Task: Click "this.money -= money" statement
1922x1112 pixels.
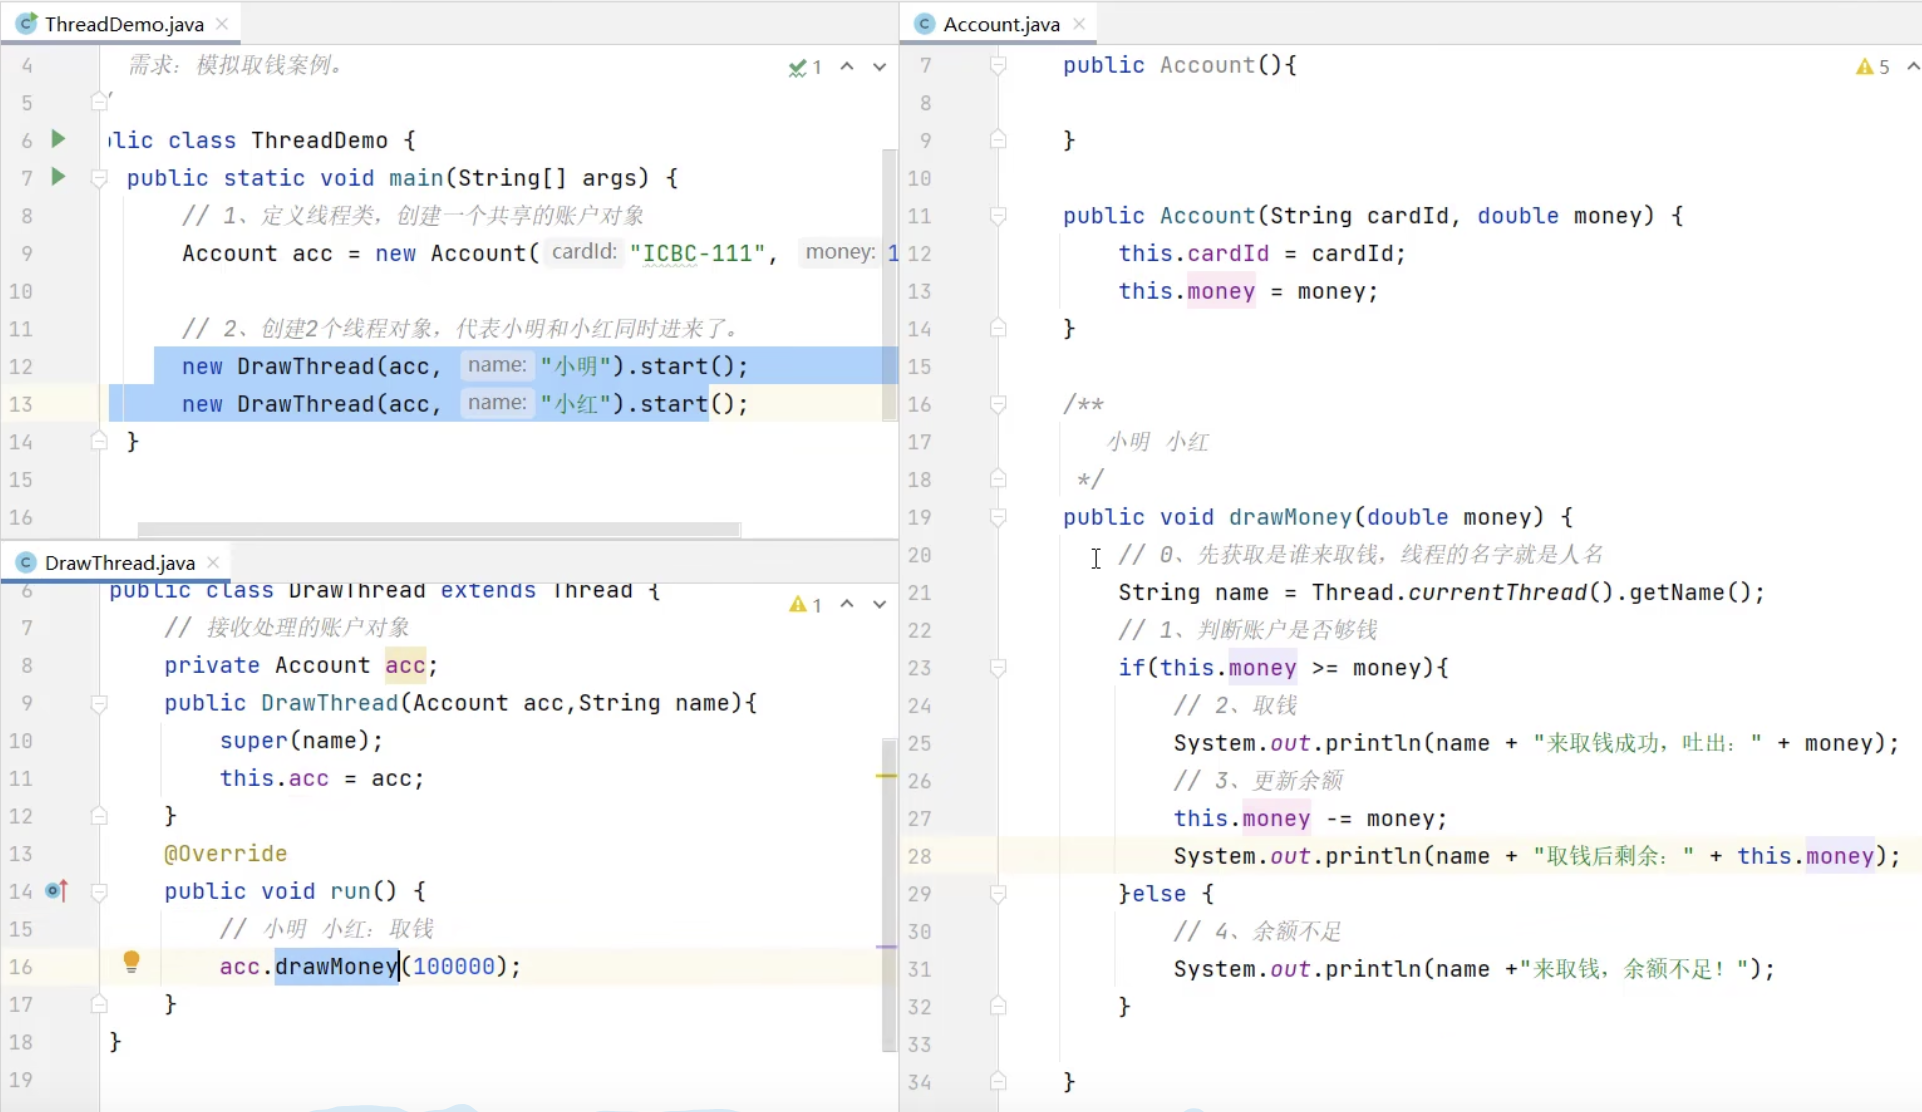Action: coord(1310,818)
